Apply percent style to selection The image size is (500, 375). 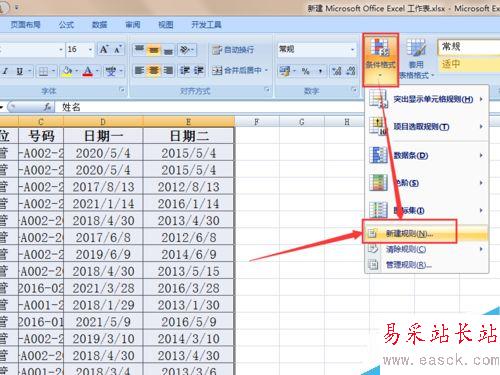click(x=305, y=71)
